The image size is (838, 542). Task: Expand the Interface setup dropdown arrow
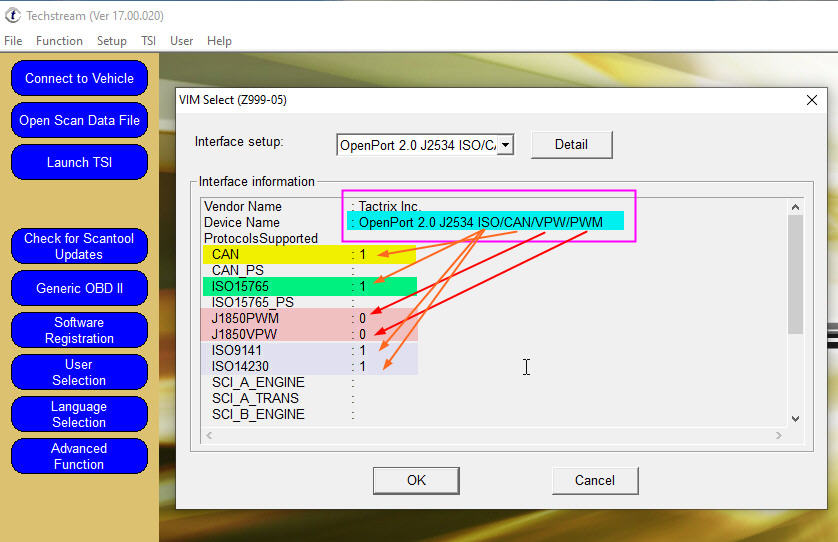point(505,145)
